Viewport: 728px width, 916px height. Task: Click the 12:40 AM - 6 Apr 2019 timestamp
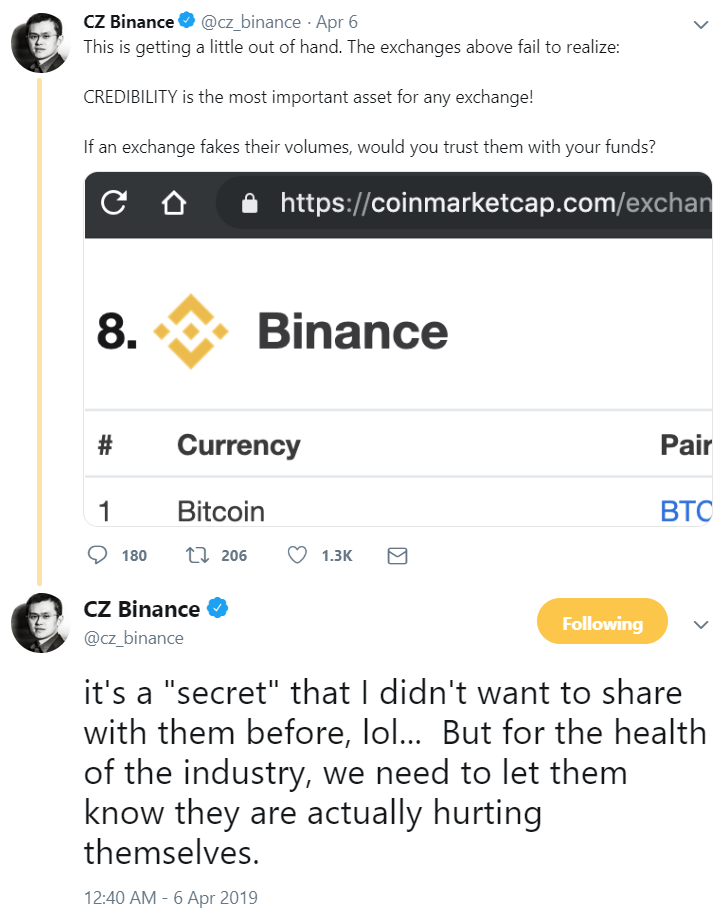click(x=171, y=897)
